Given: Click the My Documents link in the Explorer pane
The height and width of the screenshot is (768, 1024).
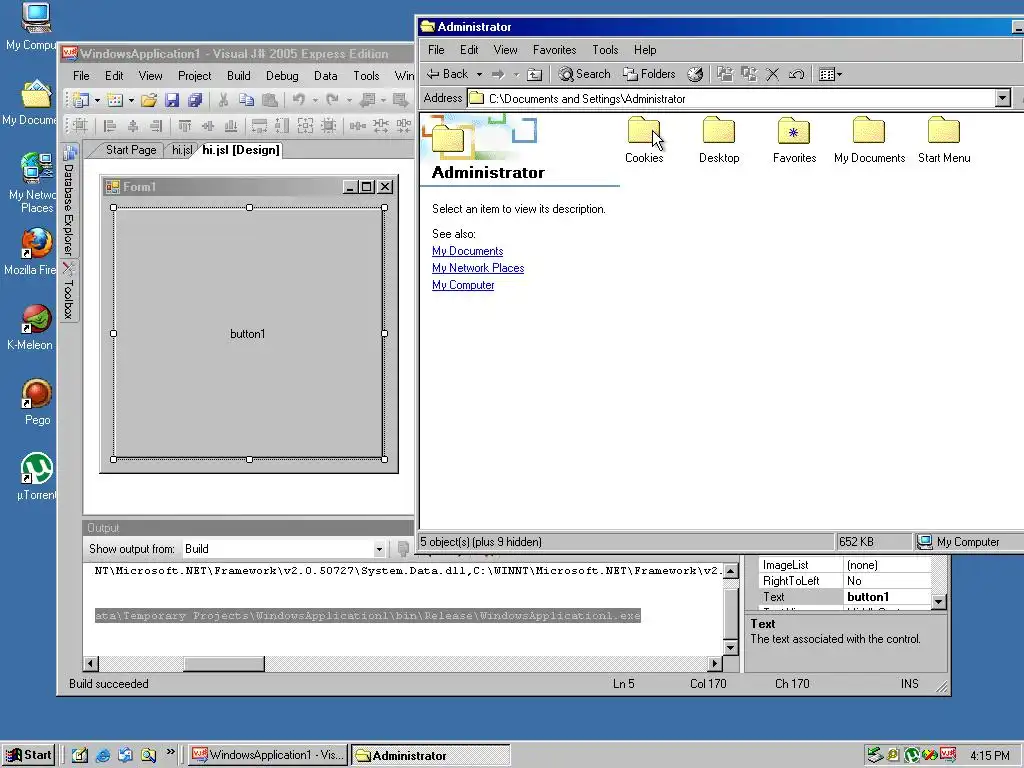Looking at the screenshot, I should 468,251.
